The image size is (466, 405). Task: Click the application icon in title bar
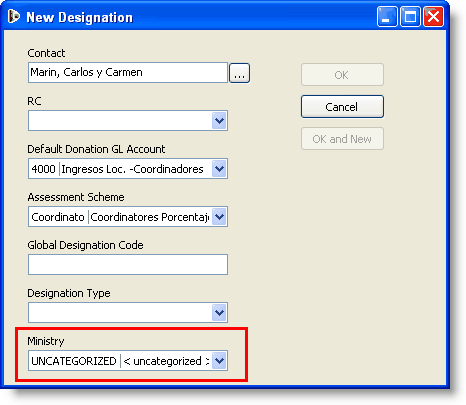pyautogui.click(x=13, y=16)
